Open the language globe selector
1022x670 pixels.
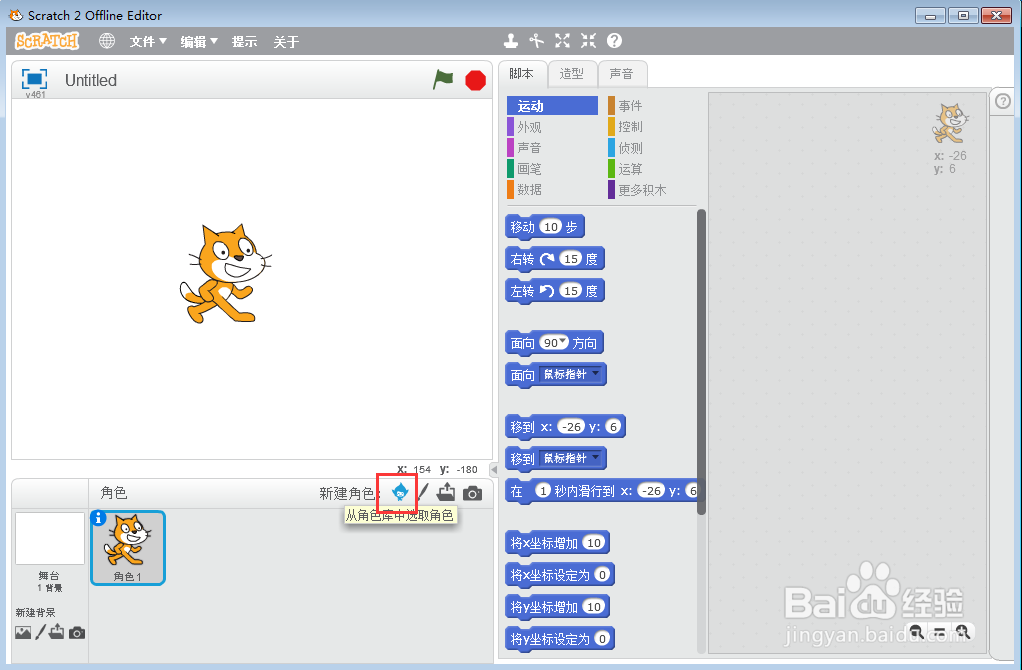point(106,41)
